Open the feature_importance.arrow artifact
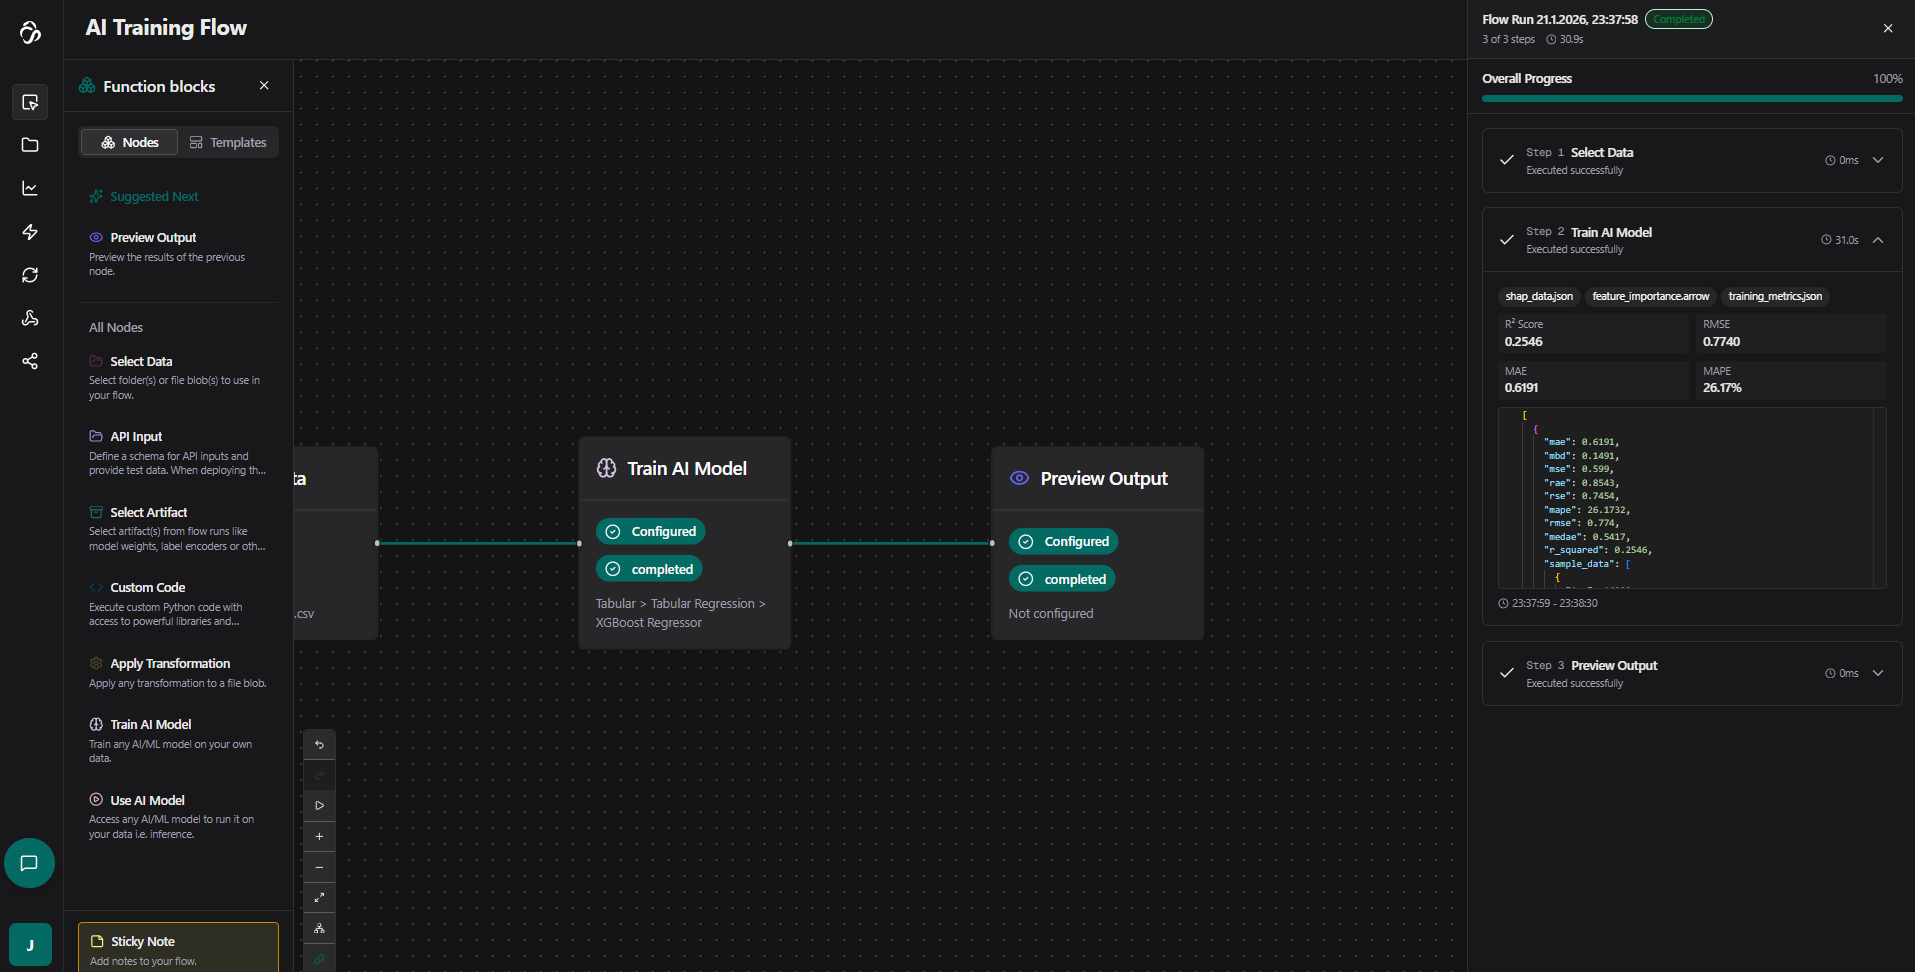1915x972 pixels. 1650,296
